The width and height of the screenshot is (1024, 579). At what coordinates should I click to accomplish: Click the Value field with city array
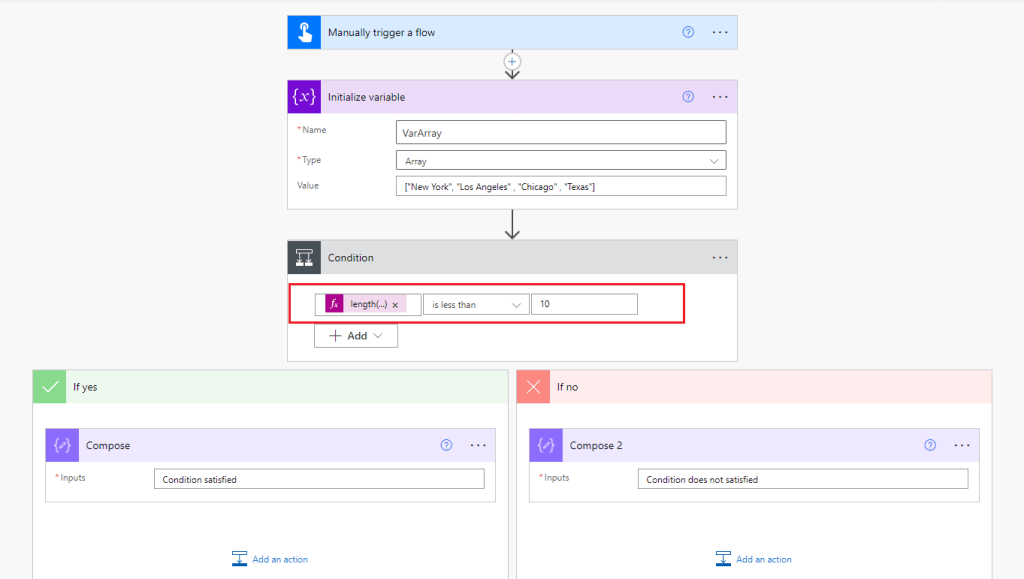pos(561,187)
